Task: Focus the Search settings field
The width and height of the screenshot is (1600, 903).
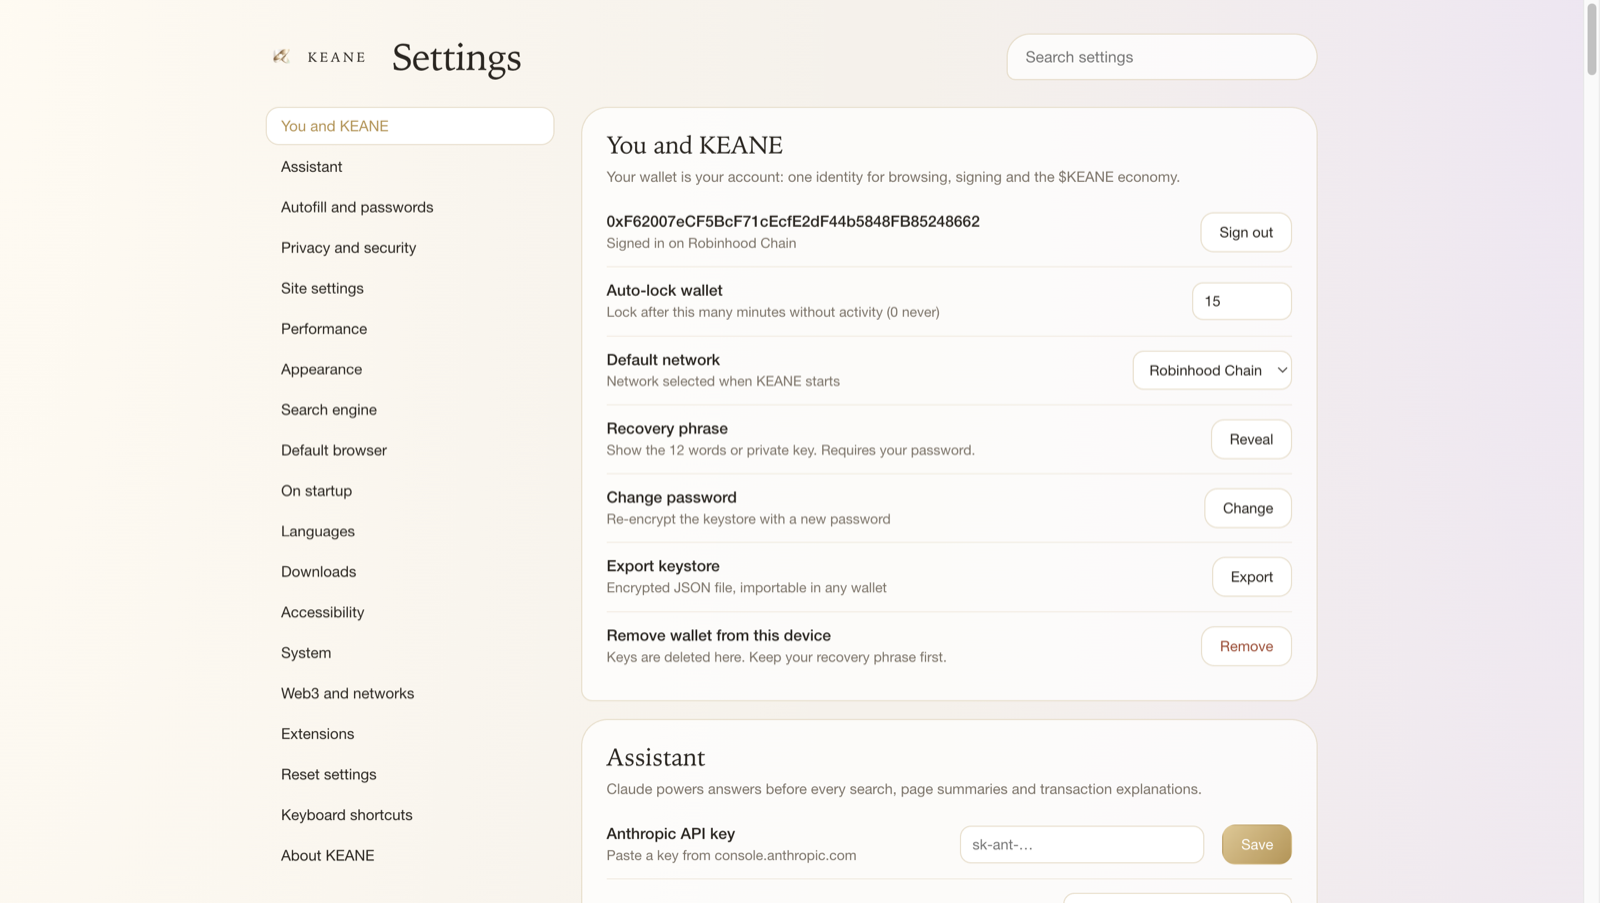Action: (1162, 57)
